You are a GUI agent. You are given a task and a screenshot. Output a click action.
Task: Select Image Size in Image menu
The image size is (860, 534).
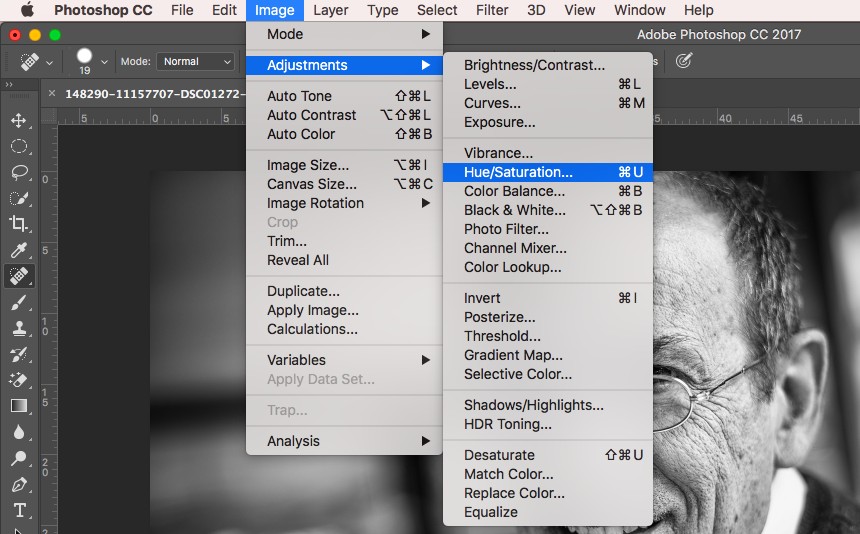click(344, 165)
